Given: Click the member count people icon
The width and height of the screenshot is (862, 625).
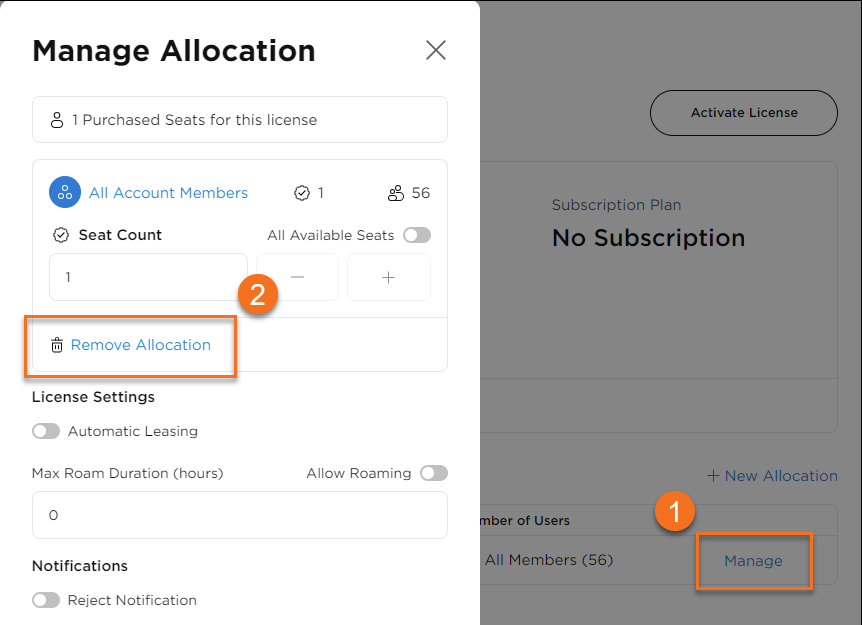Looking at the screenshot, I should point(396,193).
